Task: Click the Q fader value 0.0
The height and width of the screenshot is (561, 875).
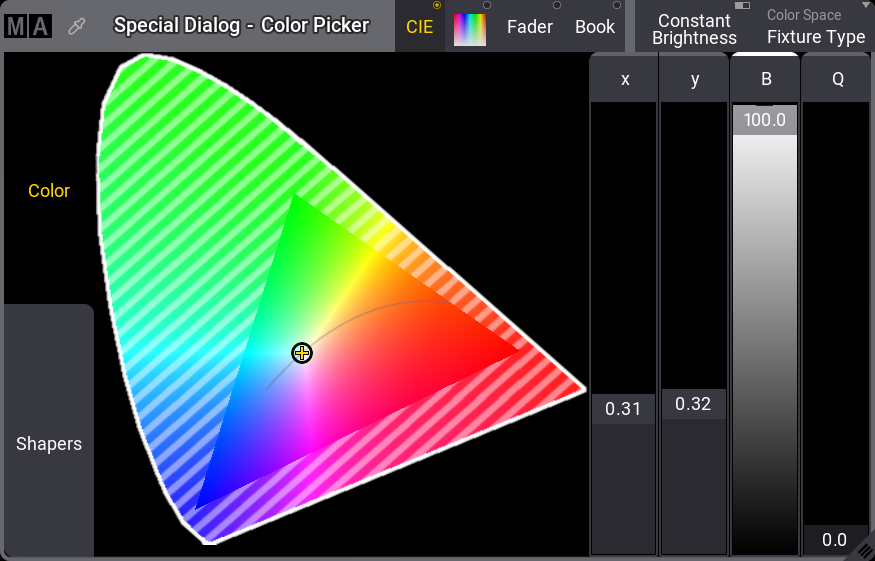Action: click(834, 540)
